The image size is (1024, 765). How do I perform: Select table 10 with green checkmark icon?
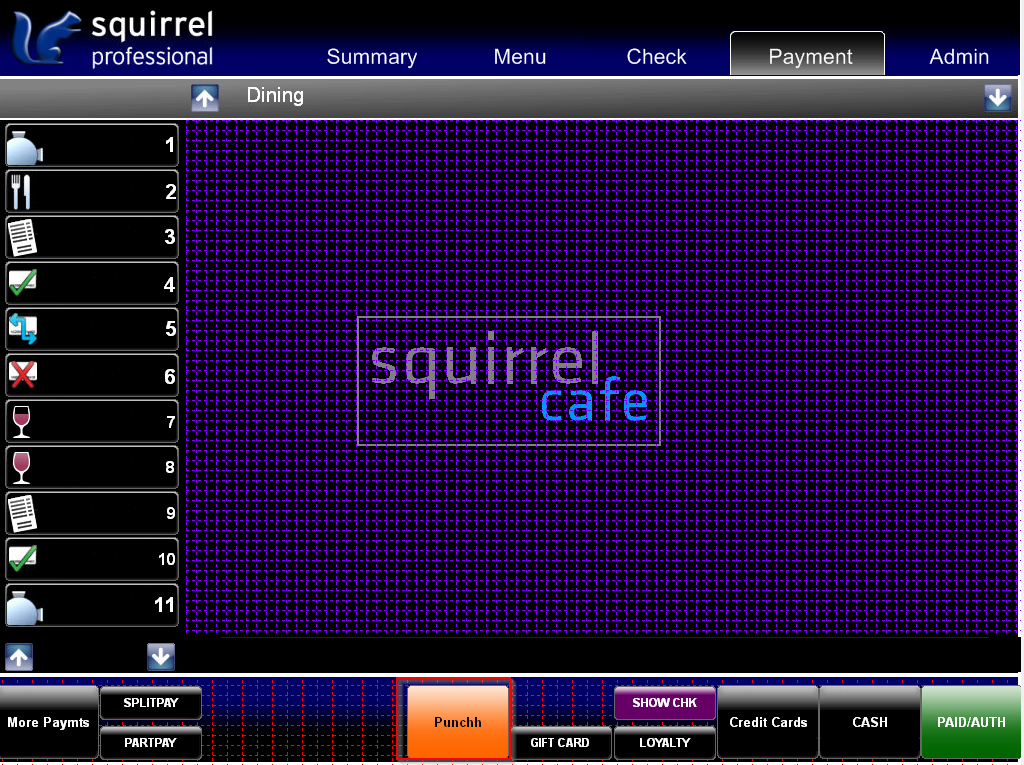click(x=92, y=559)
